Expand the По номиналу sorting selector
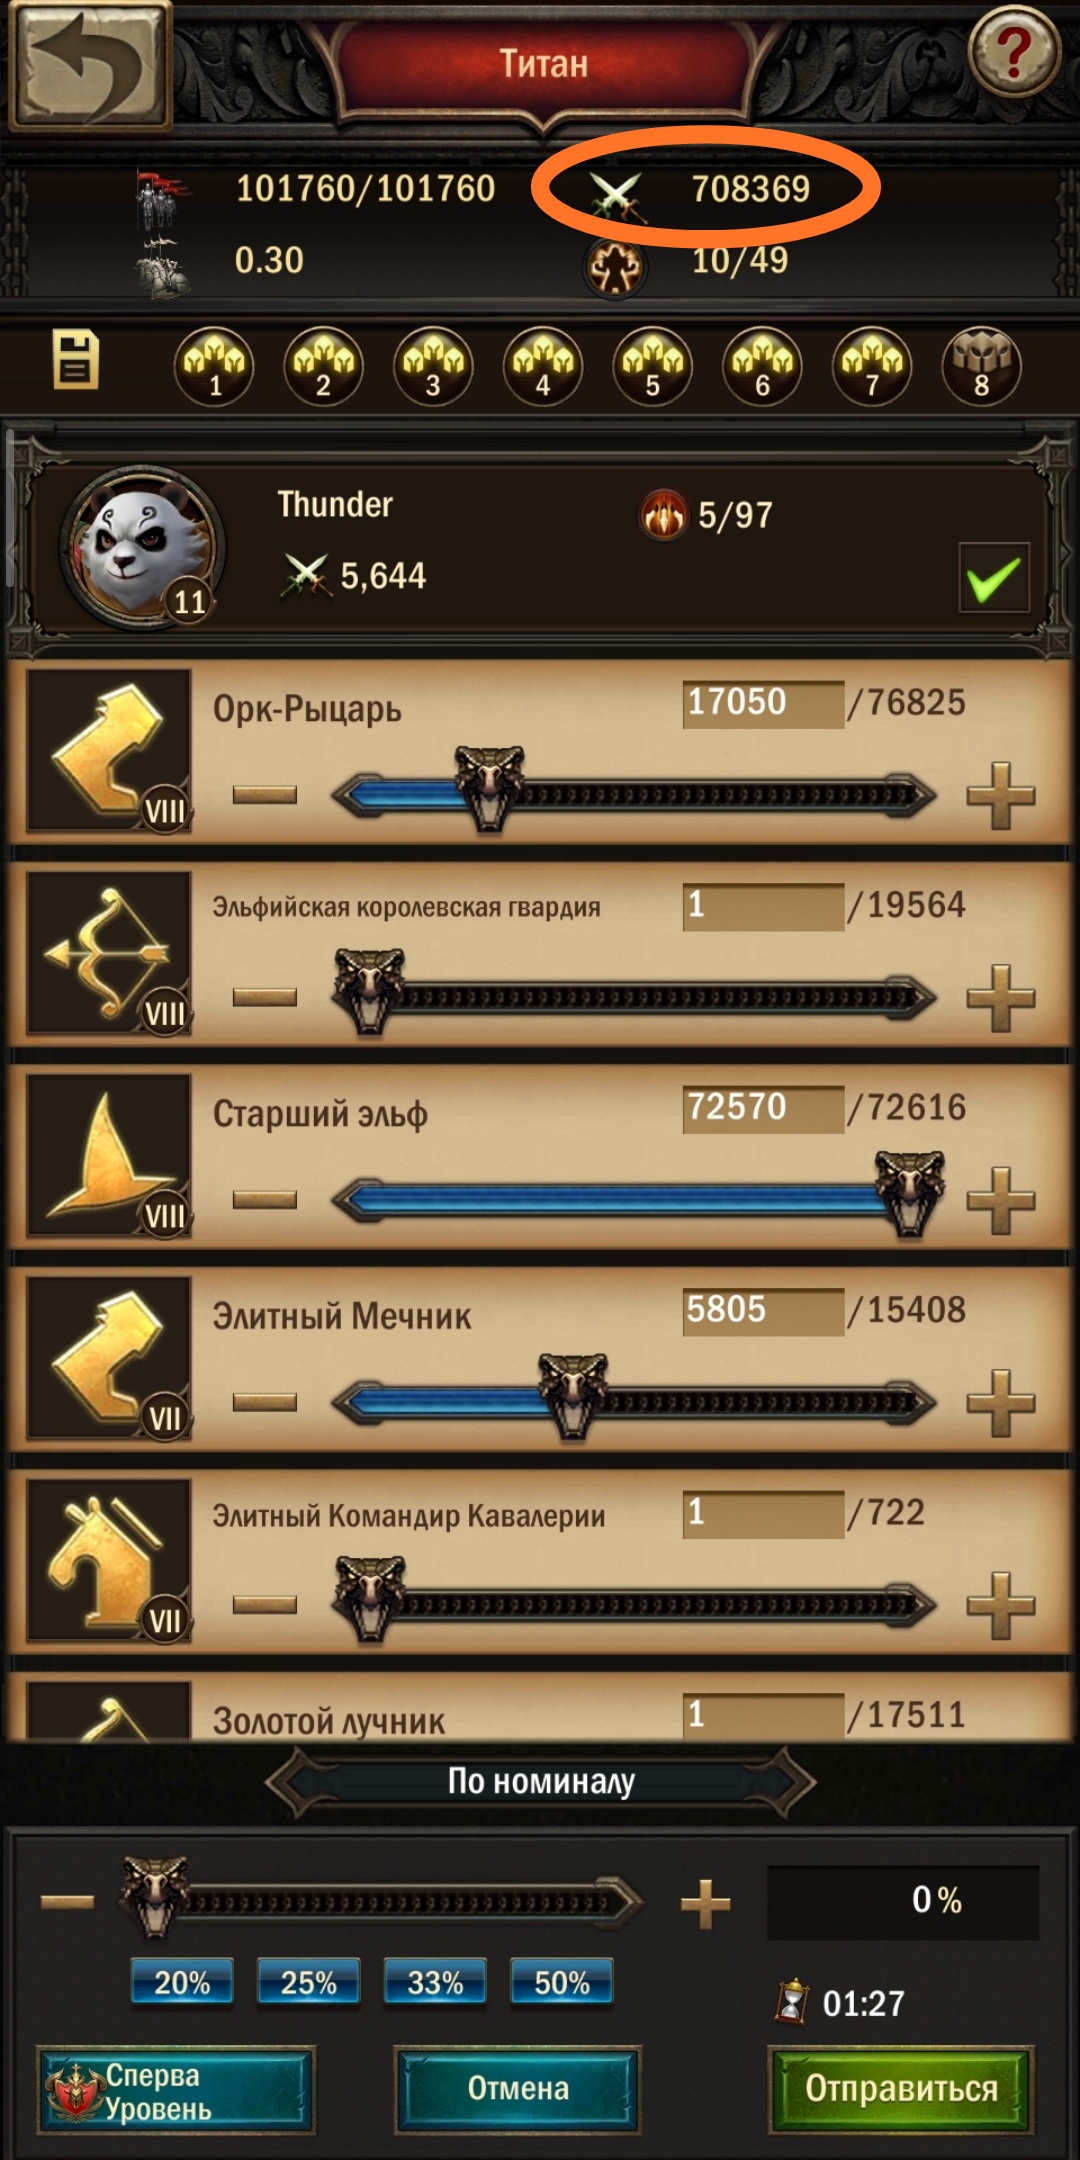Viewport: 1080px width, 2160px height. pos(541,1781)
